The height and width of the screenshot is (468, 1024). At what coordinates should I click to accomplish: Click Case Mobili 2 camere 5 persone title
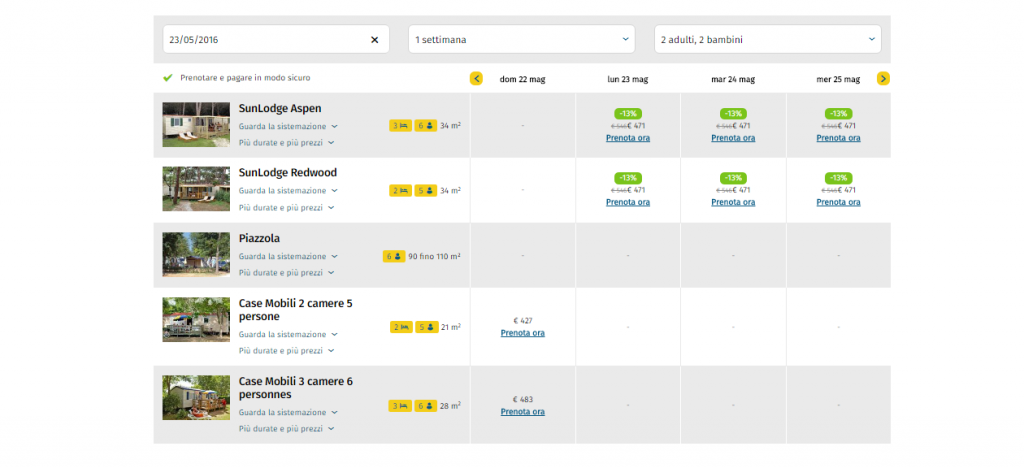pos(296,310)
